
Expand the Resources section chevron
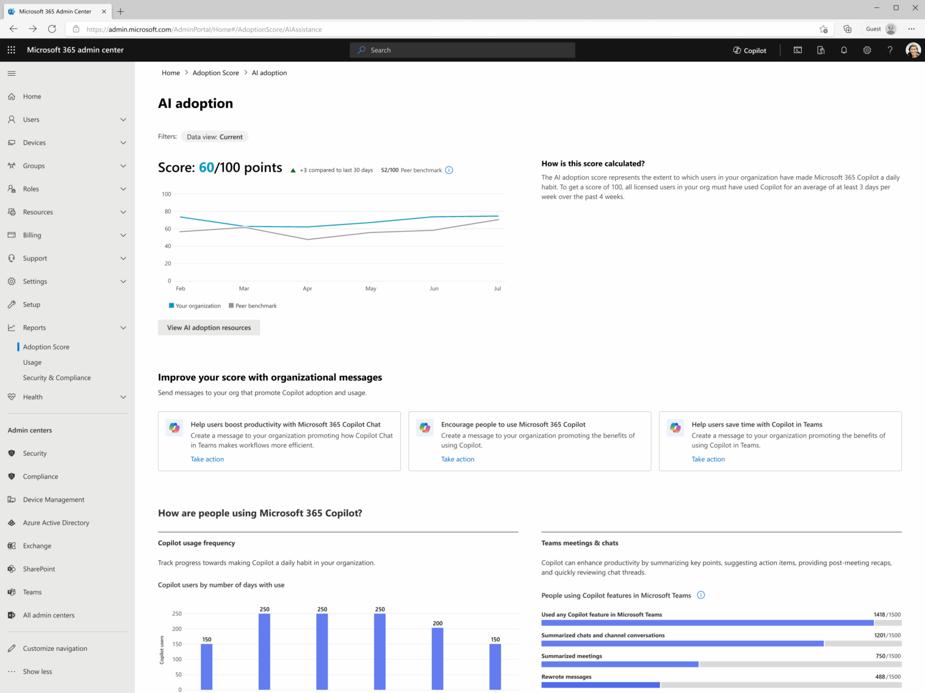[123, 212]
